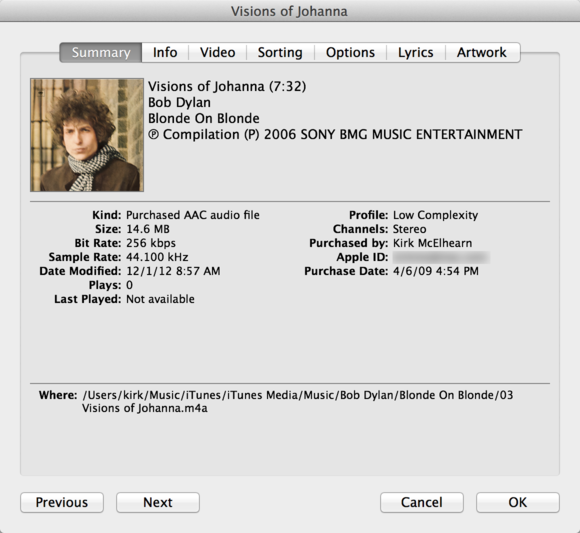Click the song title Visions of Johanna (7:32)

[x=227, y=87]
